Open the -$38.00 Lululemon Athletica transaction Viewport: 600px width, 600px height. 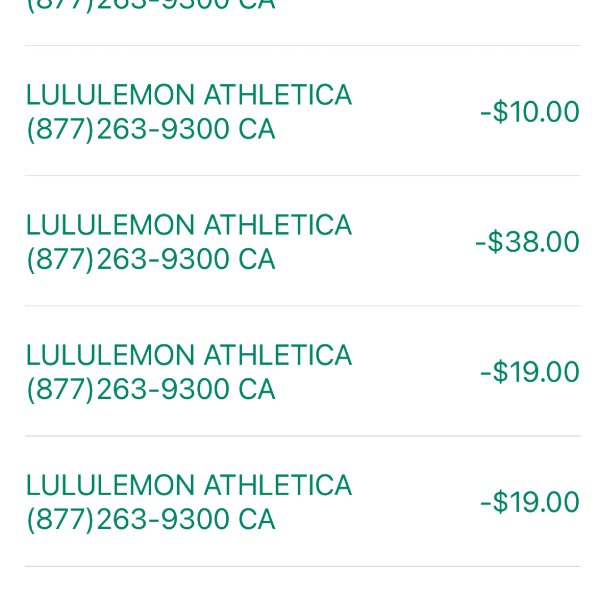point(303,241)
